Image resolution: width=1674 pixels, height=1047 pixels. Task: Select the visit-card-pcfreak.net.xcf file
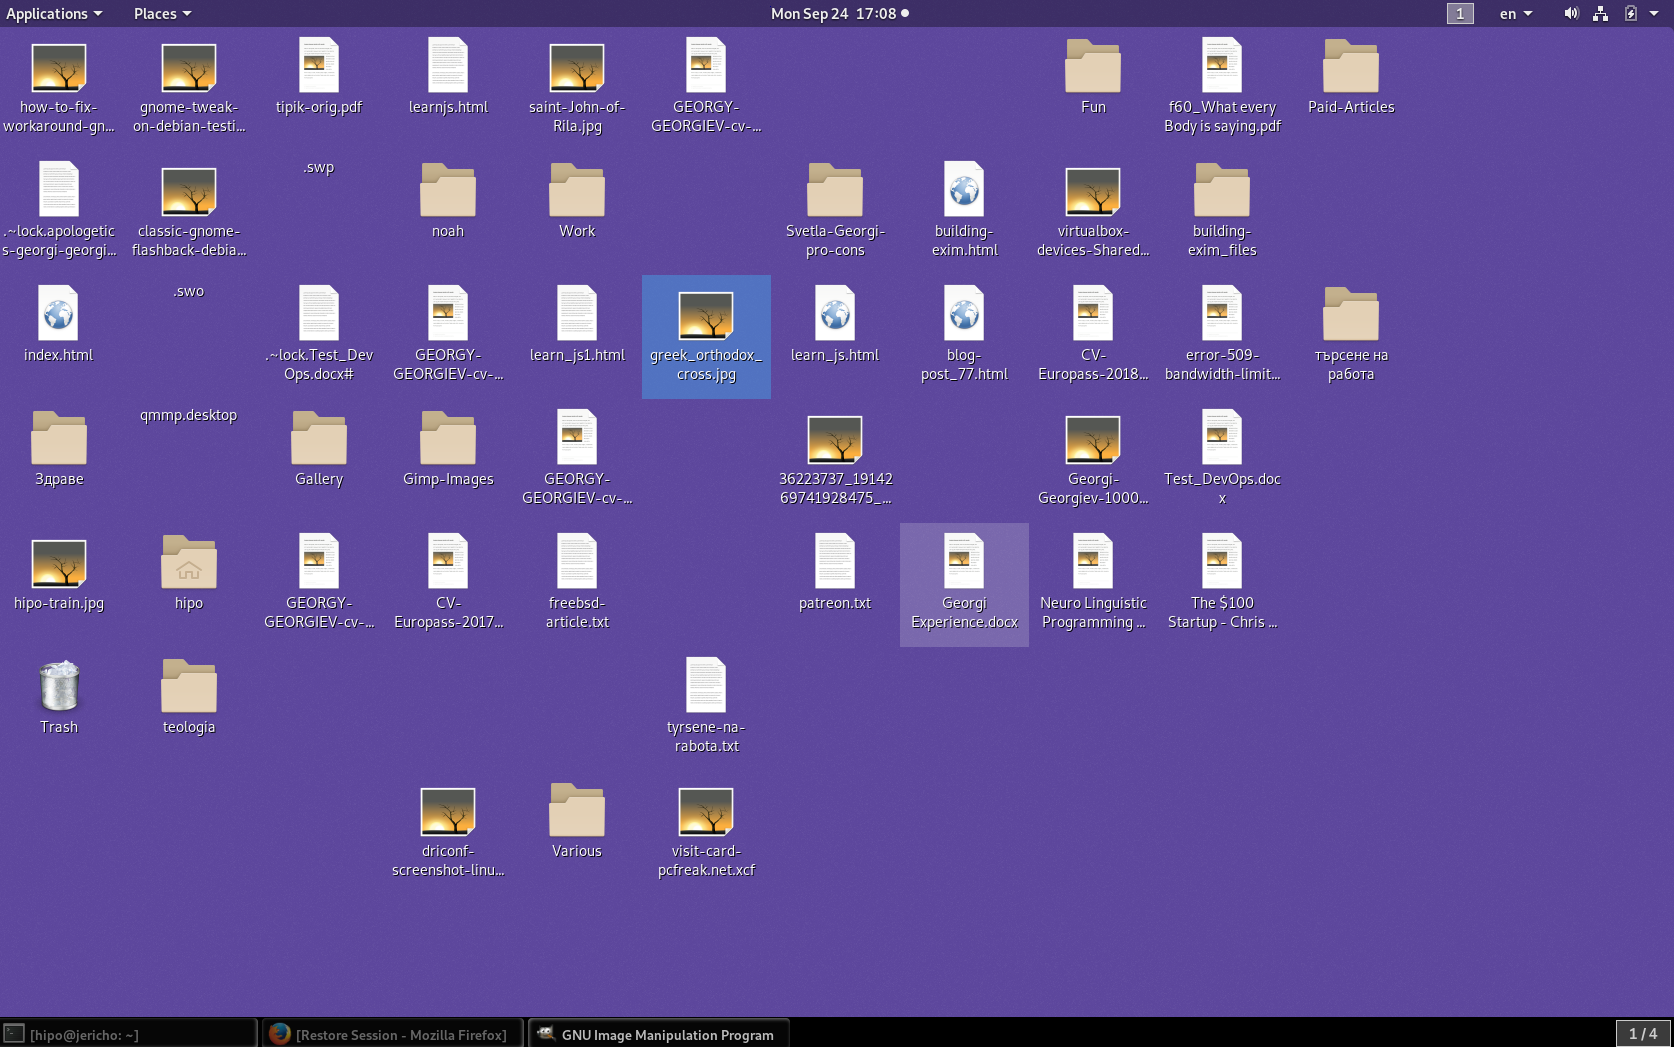point(706,810)
